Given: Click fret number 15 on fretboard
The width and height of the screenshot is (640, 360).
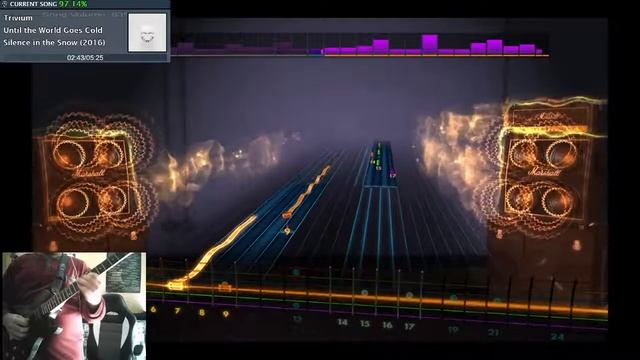Looking at the screenshot, I should (x=365, y=323).
